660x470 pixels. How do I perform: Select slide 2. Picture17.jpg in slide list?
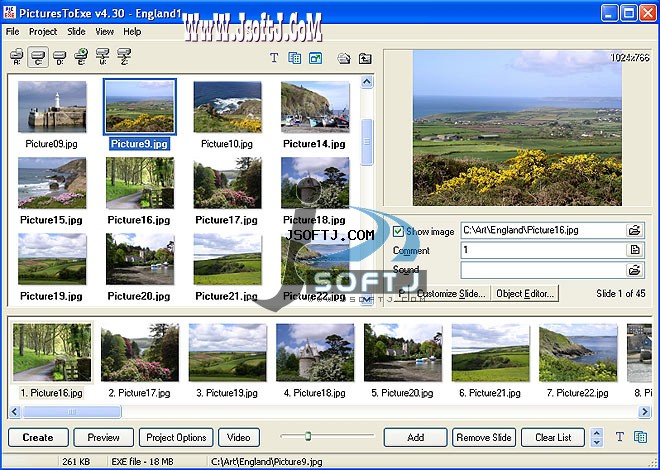(140, 353)
